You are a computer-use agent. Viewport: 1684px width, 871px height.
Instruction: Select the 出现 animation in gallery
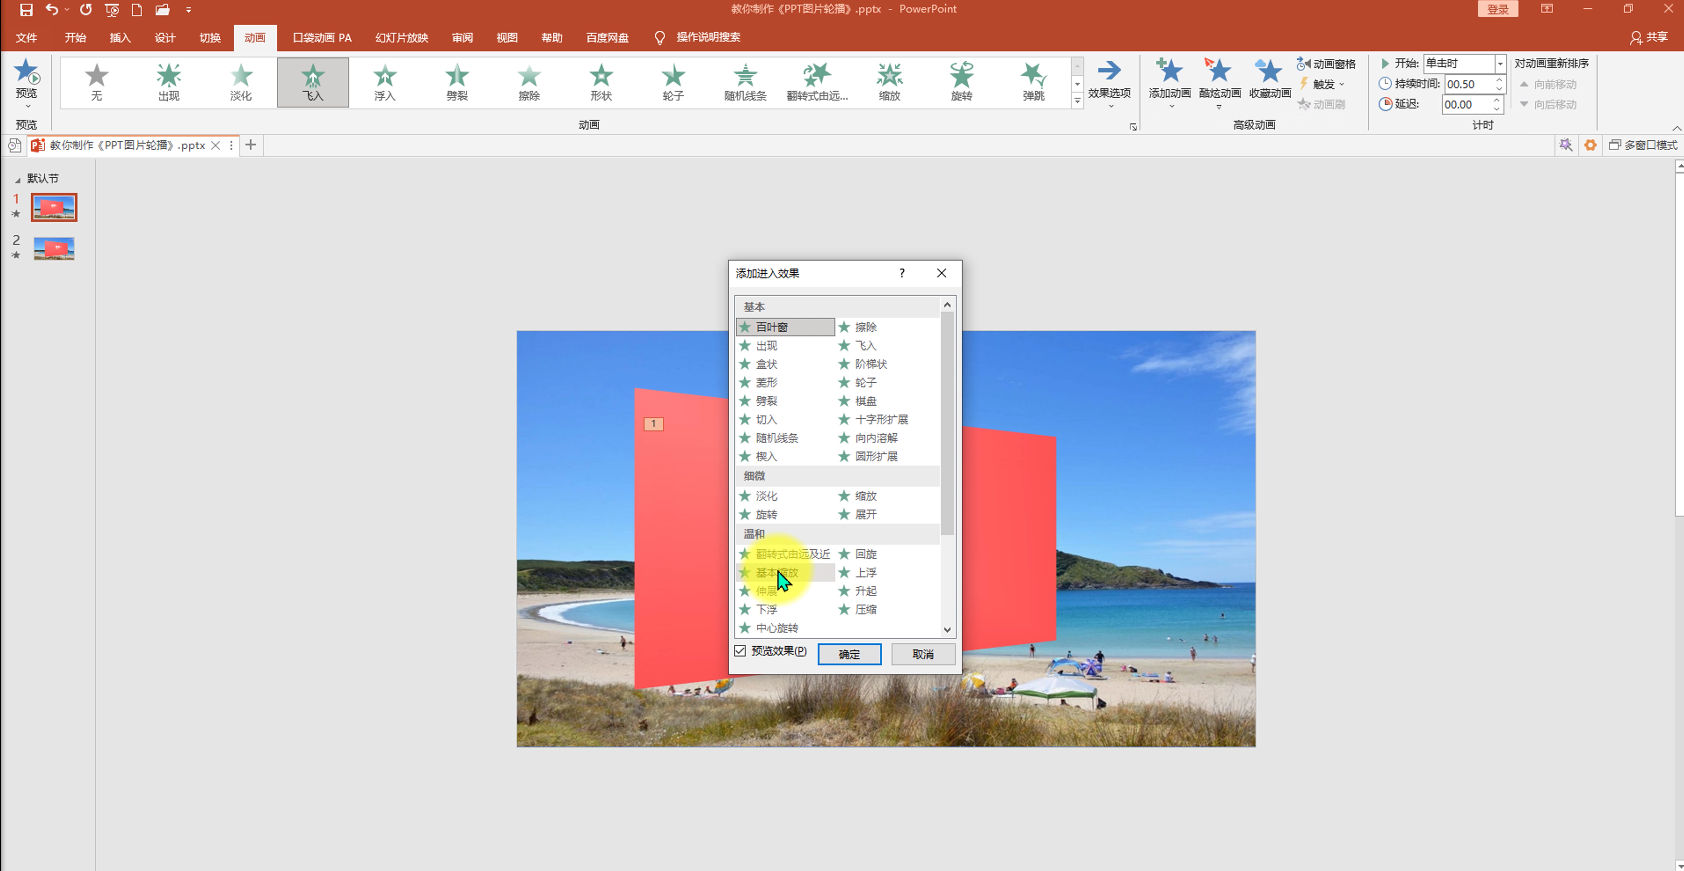click(x=169, y=82)
